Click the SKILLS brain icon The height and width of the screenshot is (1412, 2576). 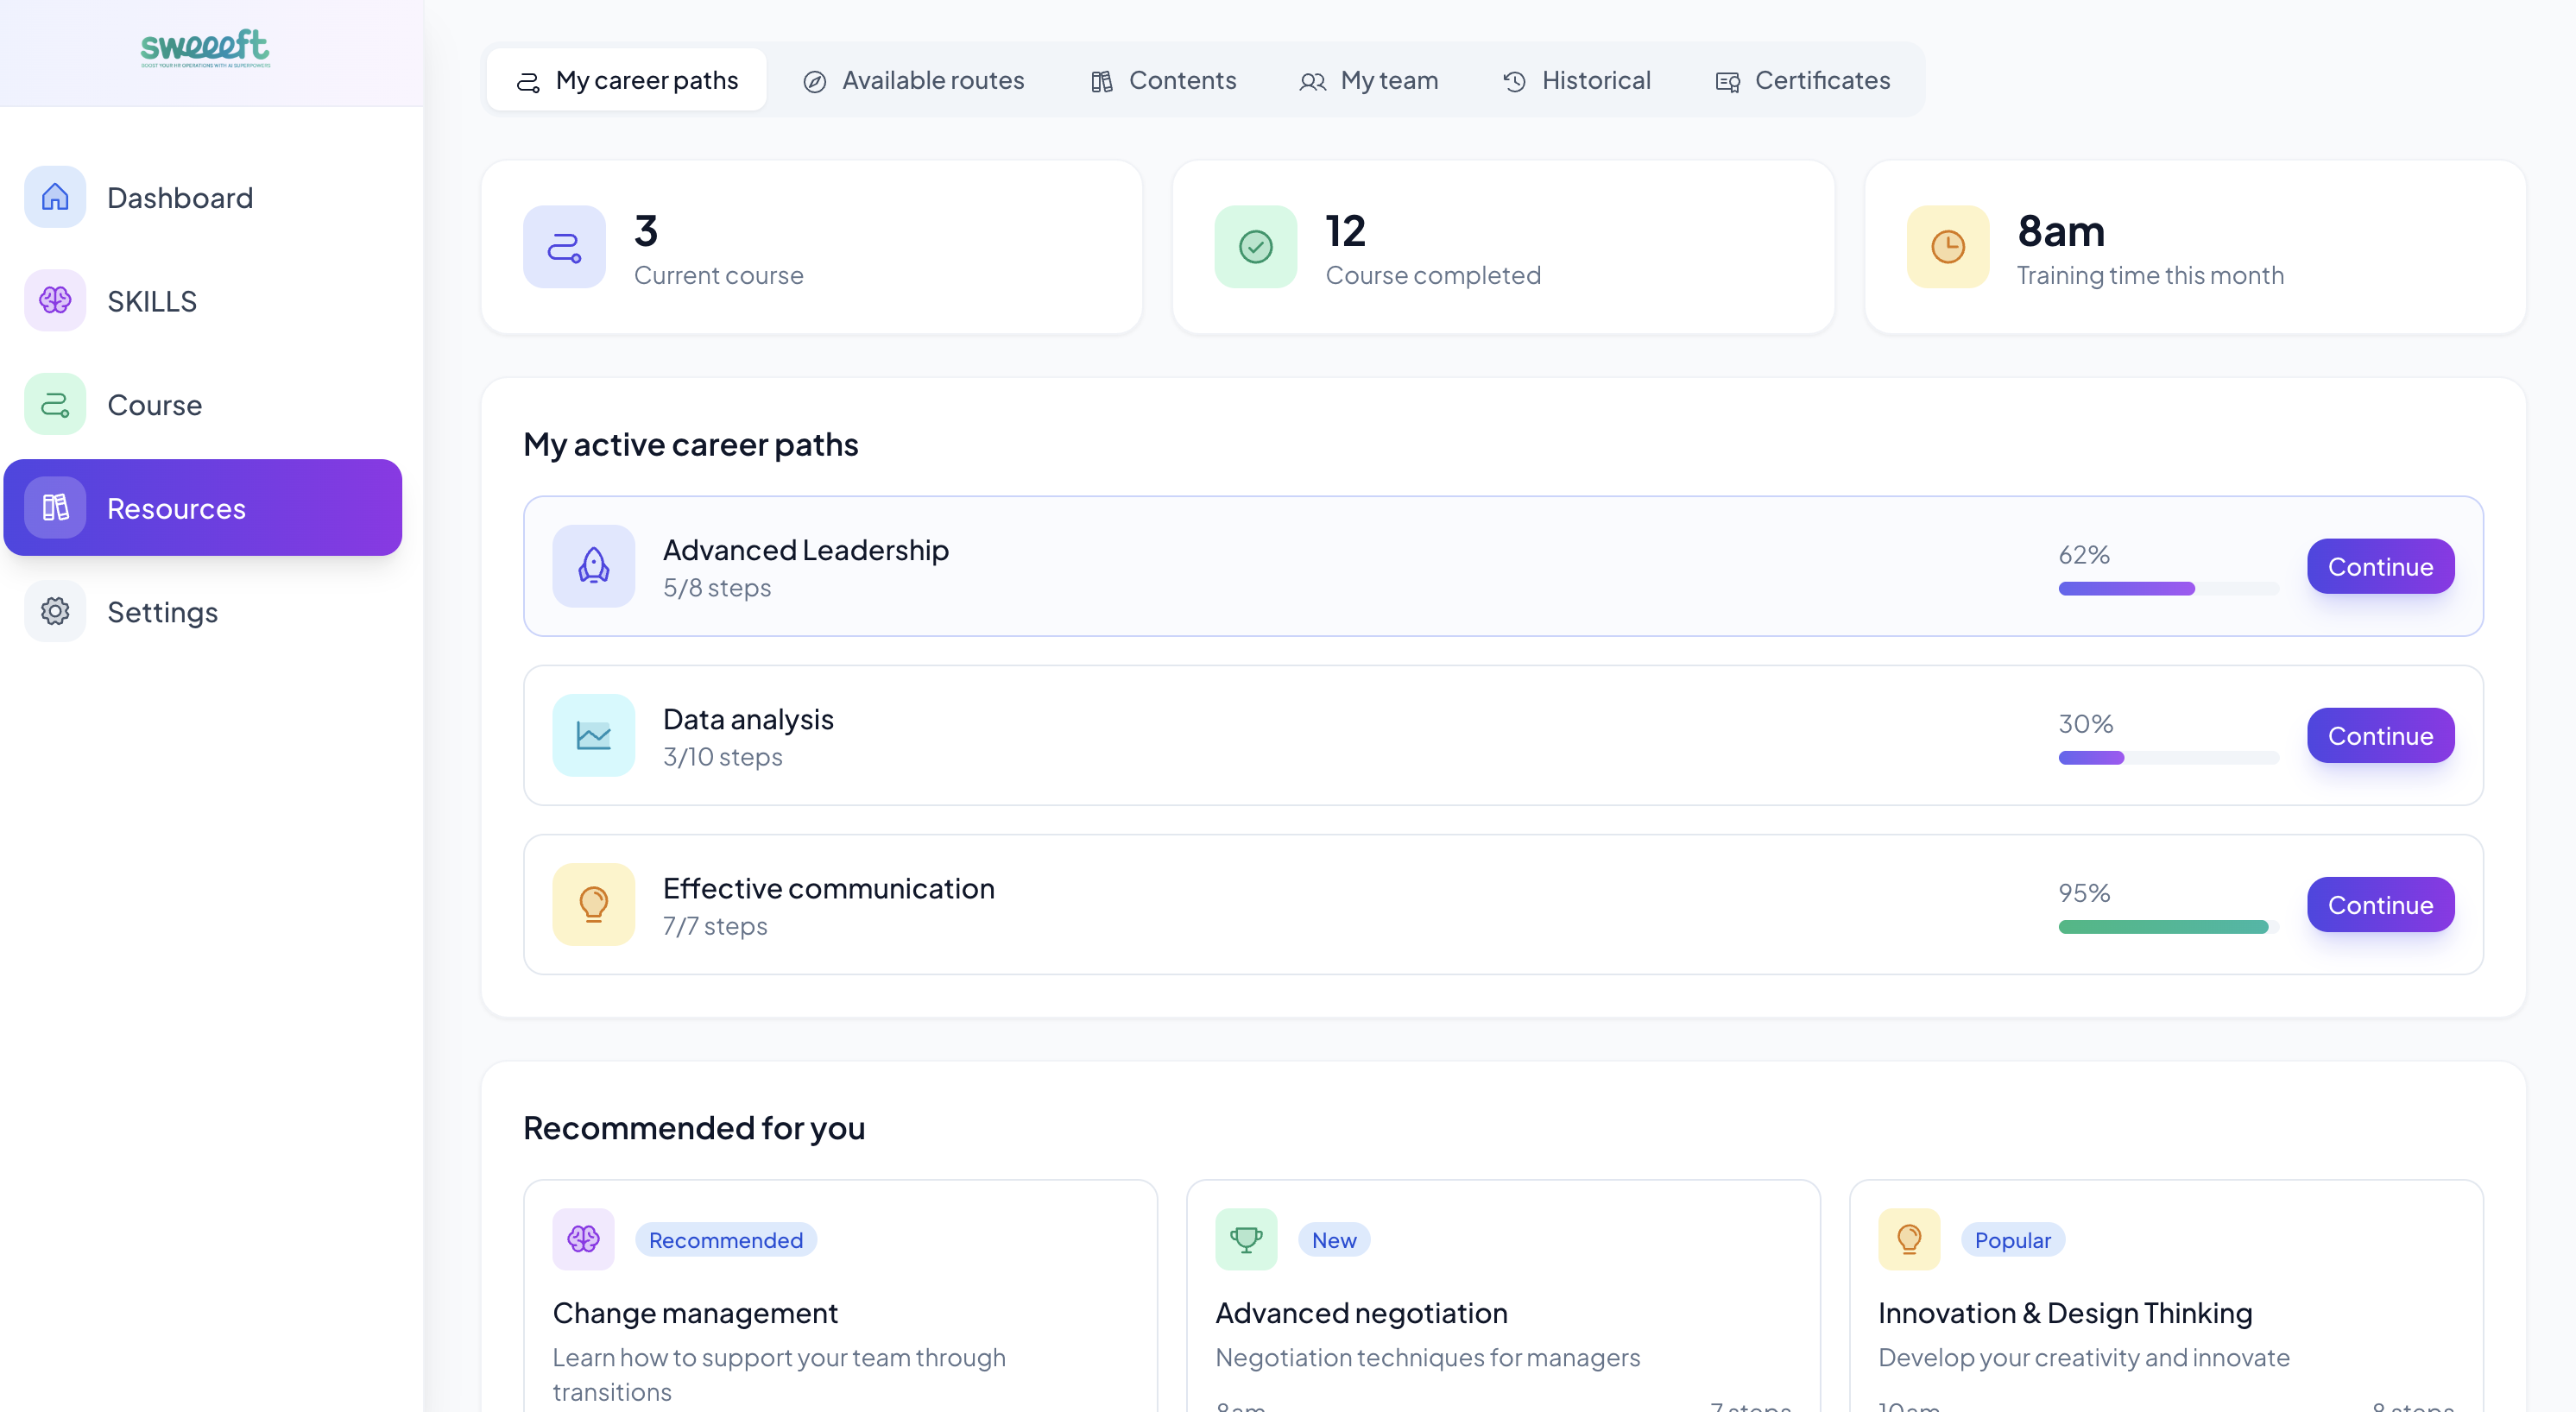pos(55,300)
